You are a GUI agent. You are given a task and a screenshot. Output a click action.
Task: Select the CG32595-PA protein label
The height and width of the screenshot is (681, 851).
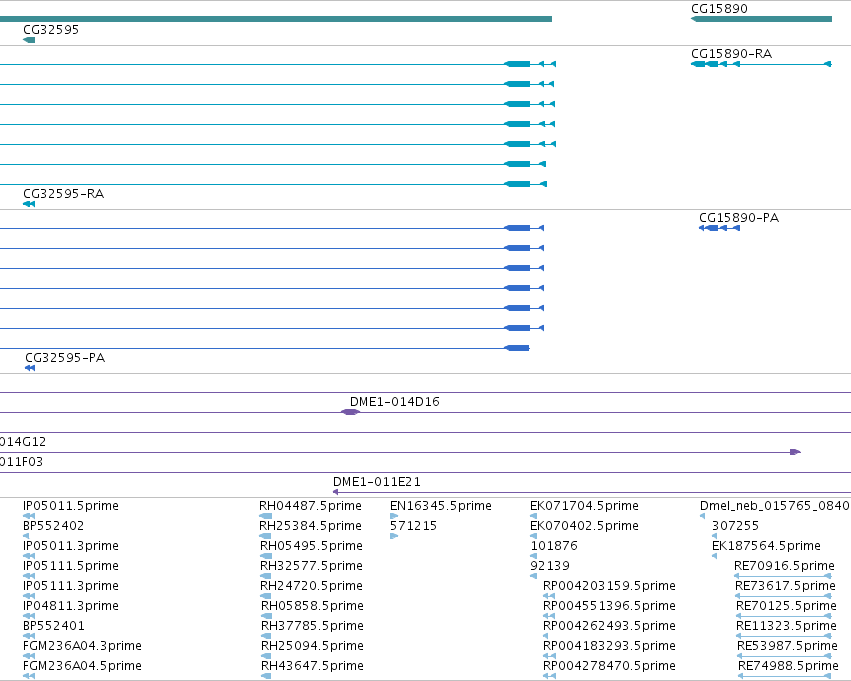[65, 358]
